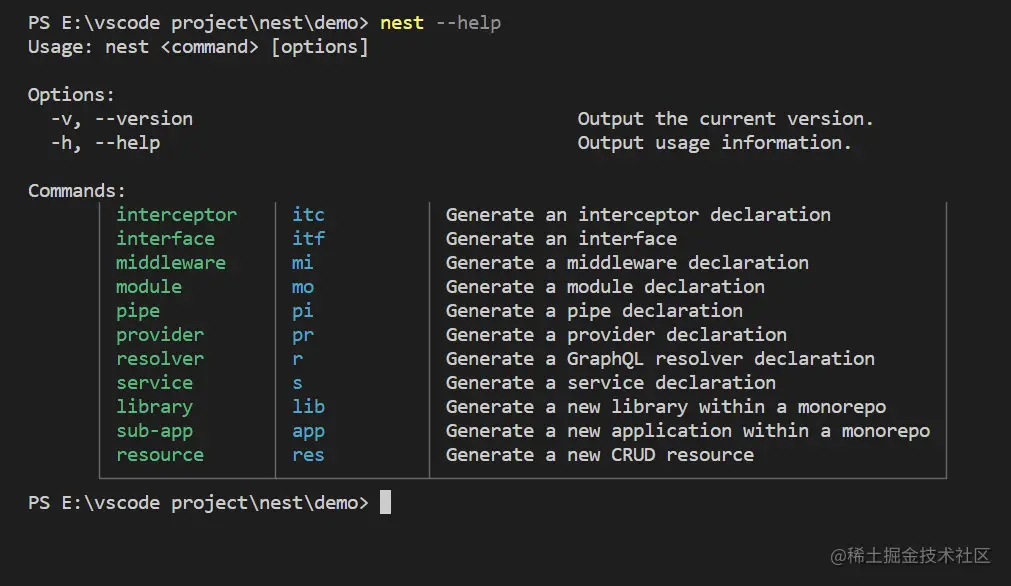Screen dimensions: 1011x586
Task: Click the terminal cursor block at the prompt
Action: coord(386,502)
